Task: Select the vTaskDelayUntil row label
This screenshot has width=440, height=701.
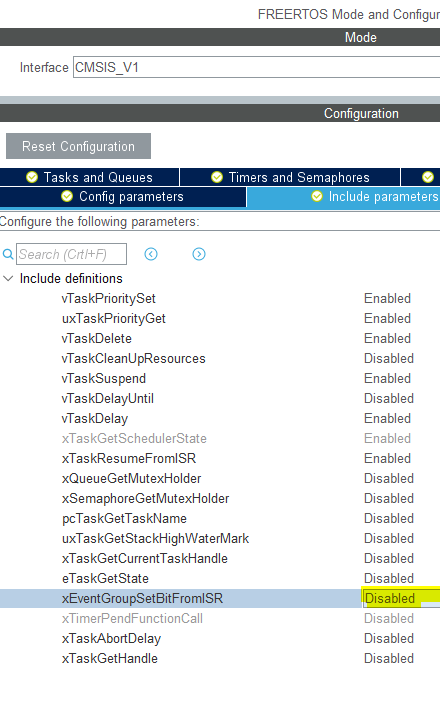Action: point(108,398)
